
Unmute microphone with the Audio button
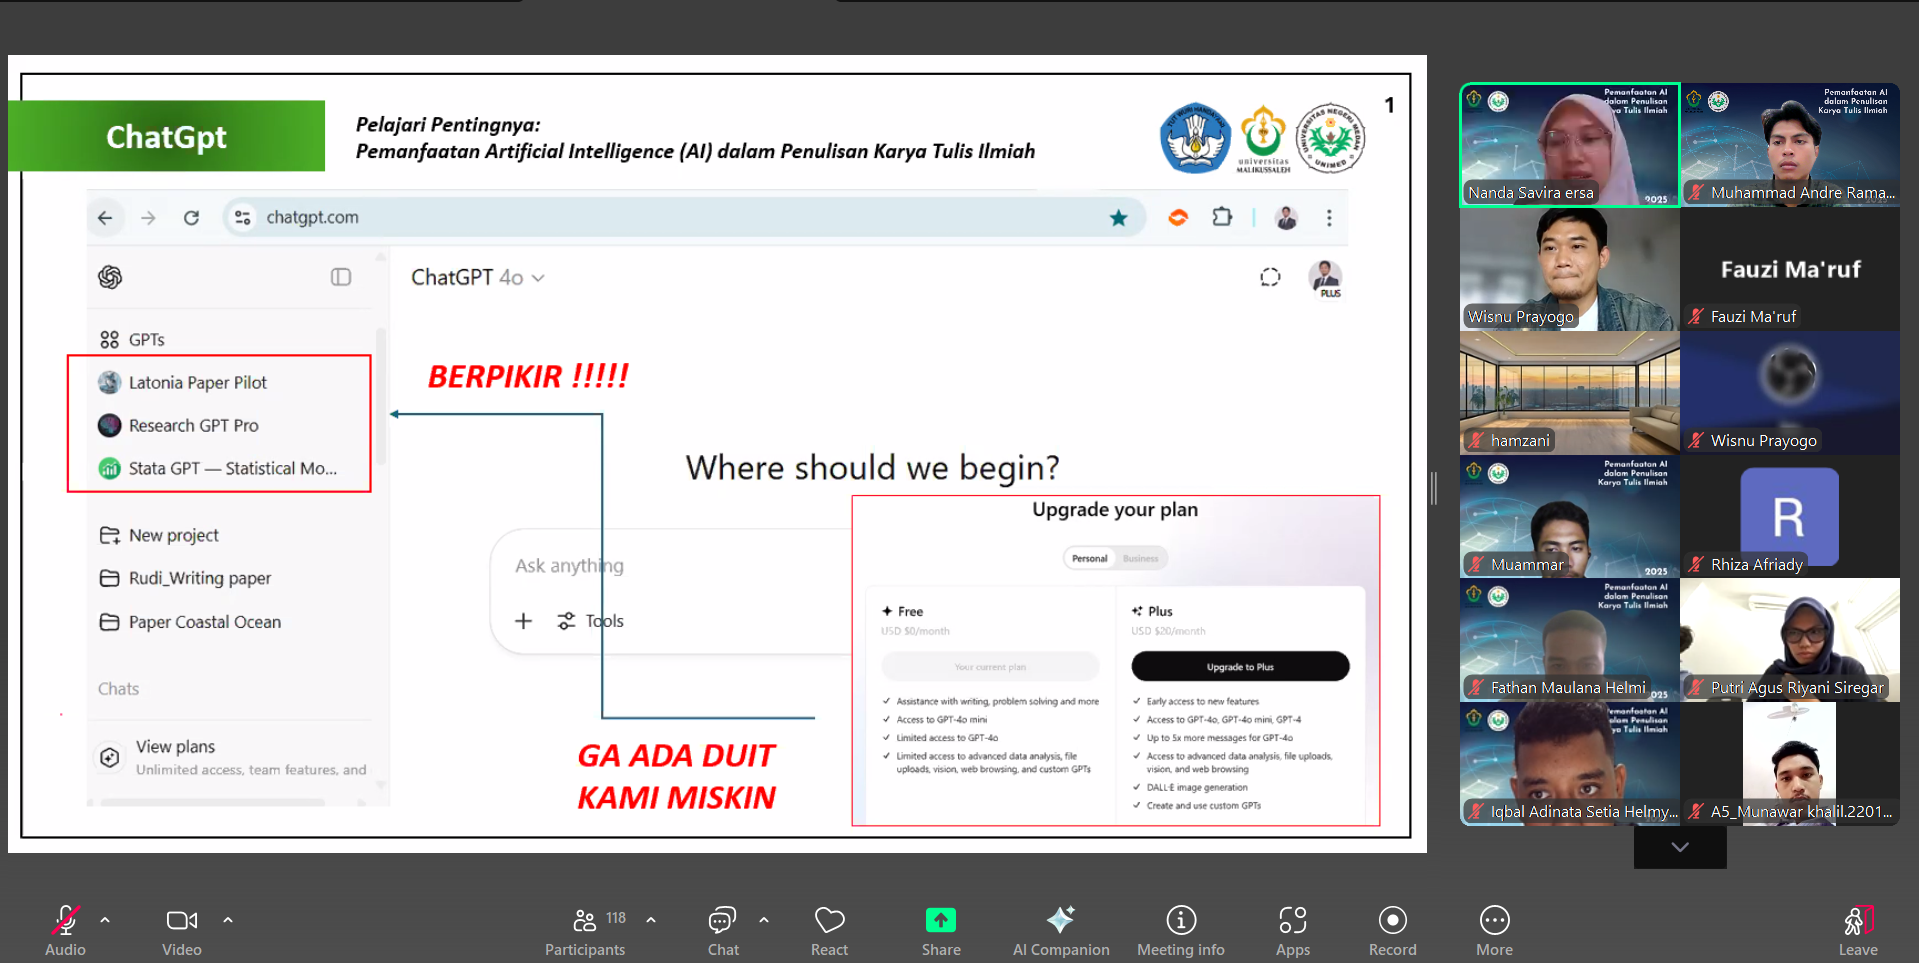coord(66,930)
